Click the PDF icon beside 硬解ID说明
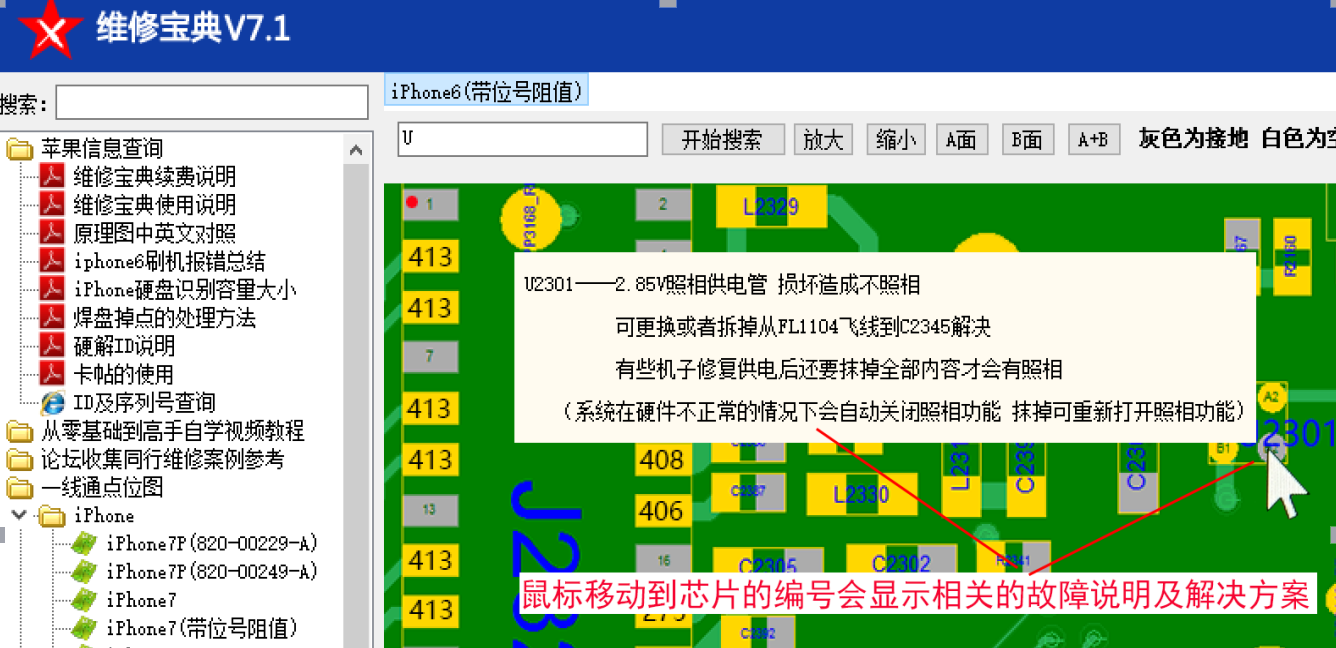 (52, 346)
